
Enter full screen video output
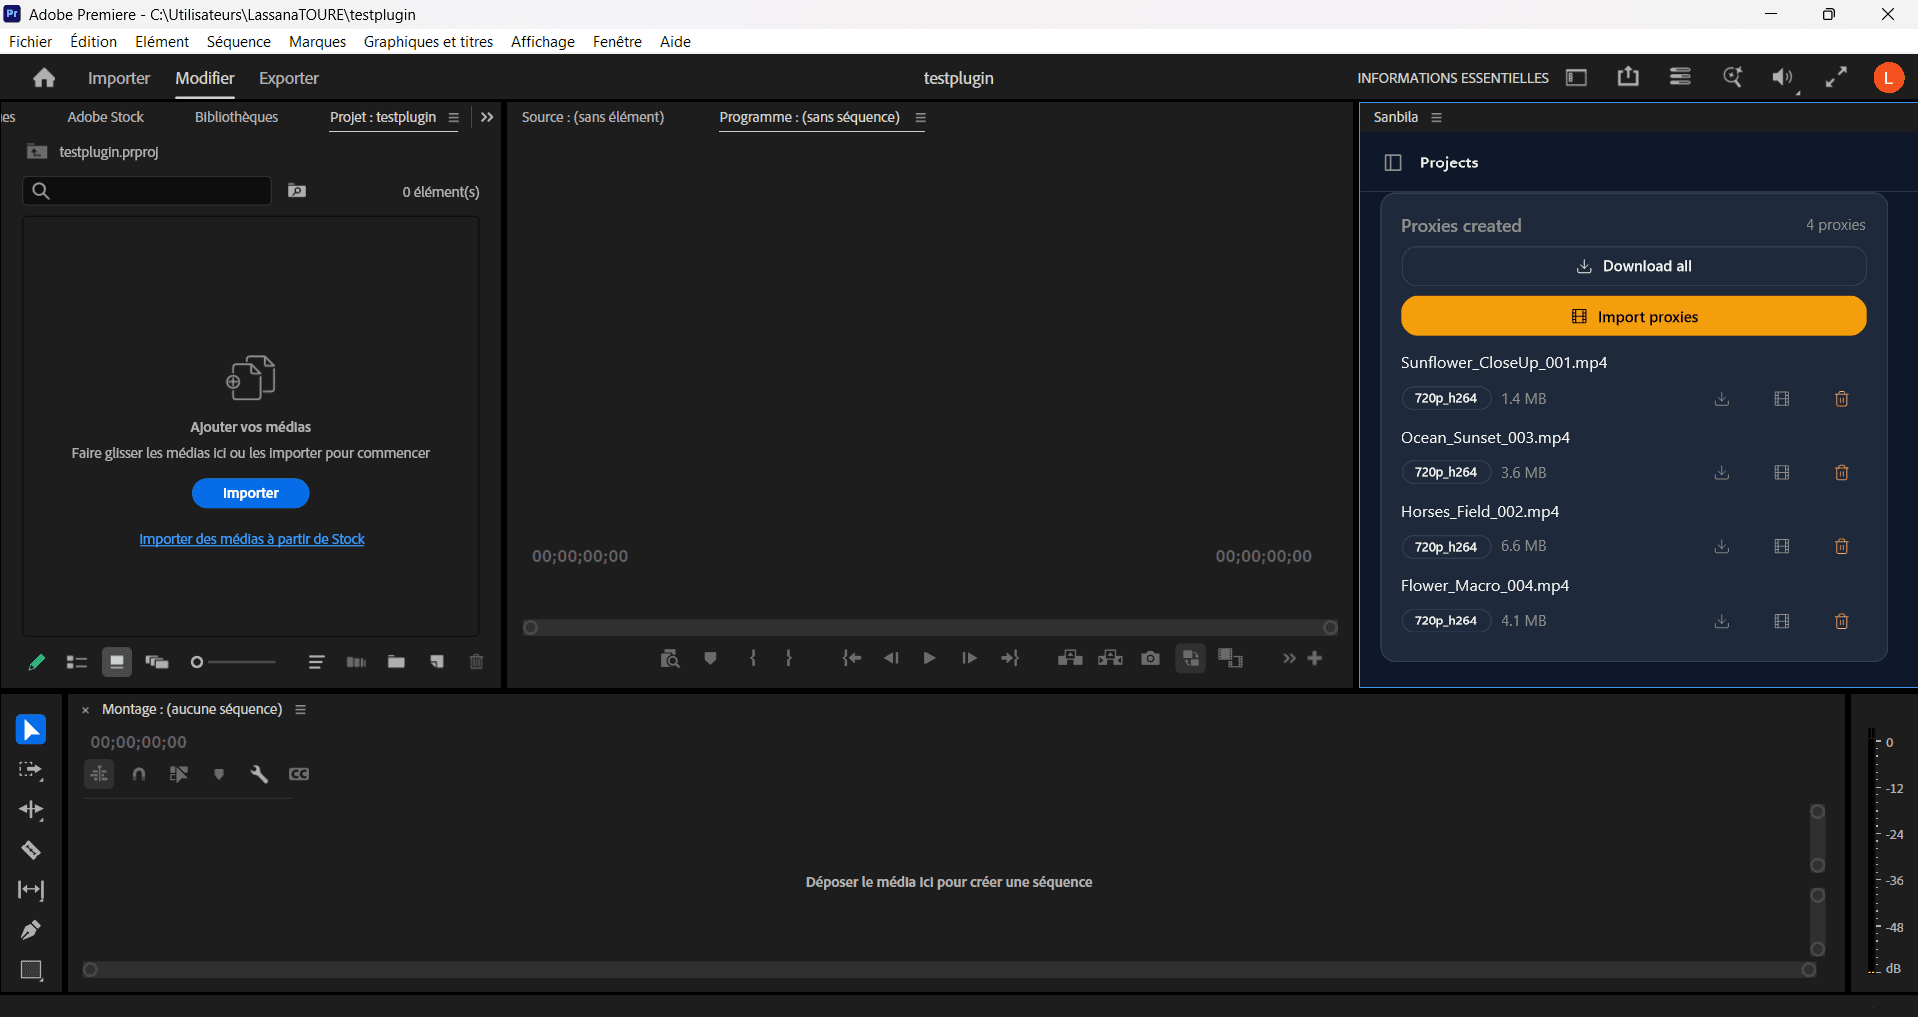1836,78
